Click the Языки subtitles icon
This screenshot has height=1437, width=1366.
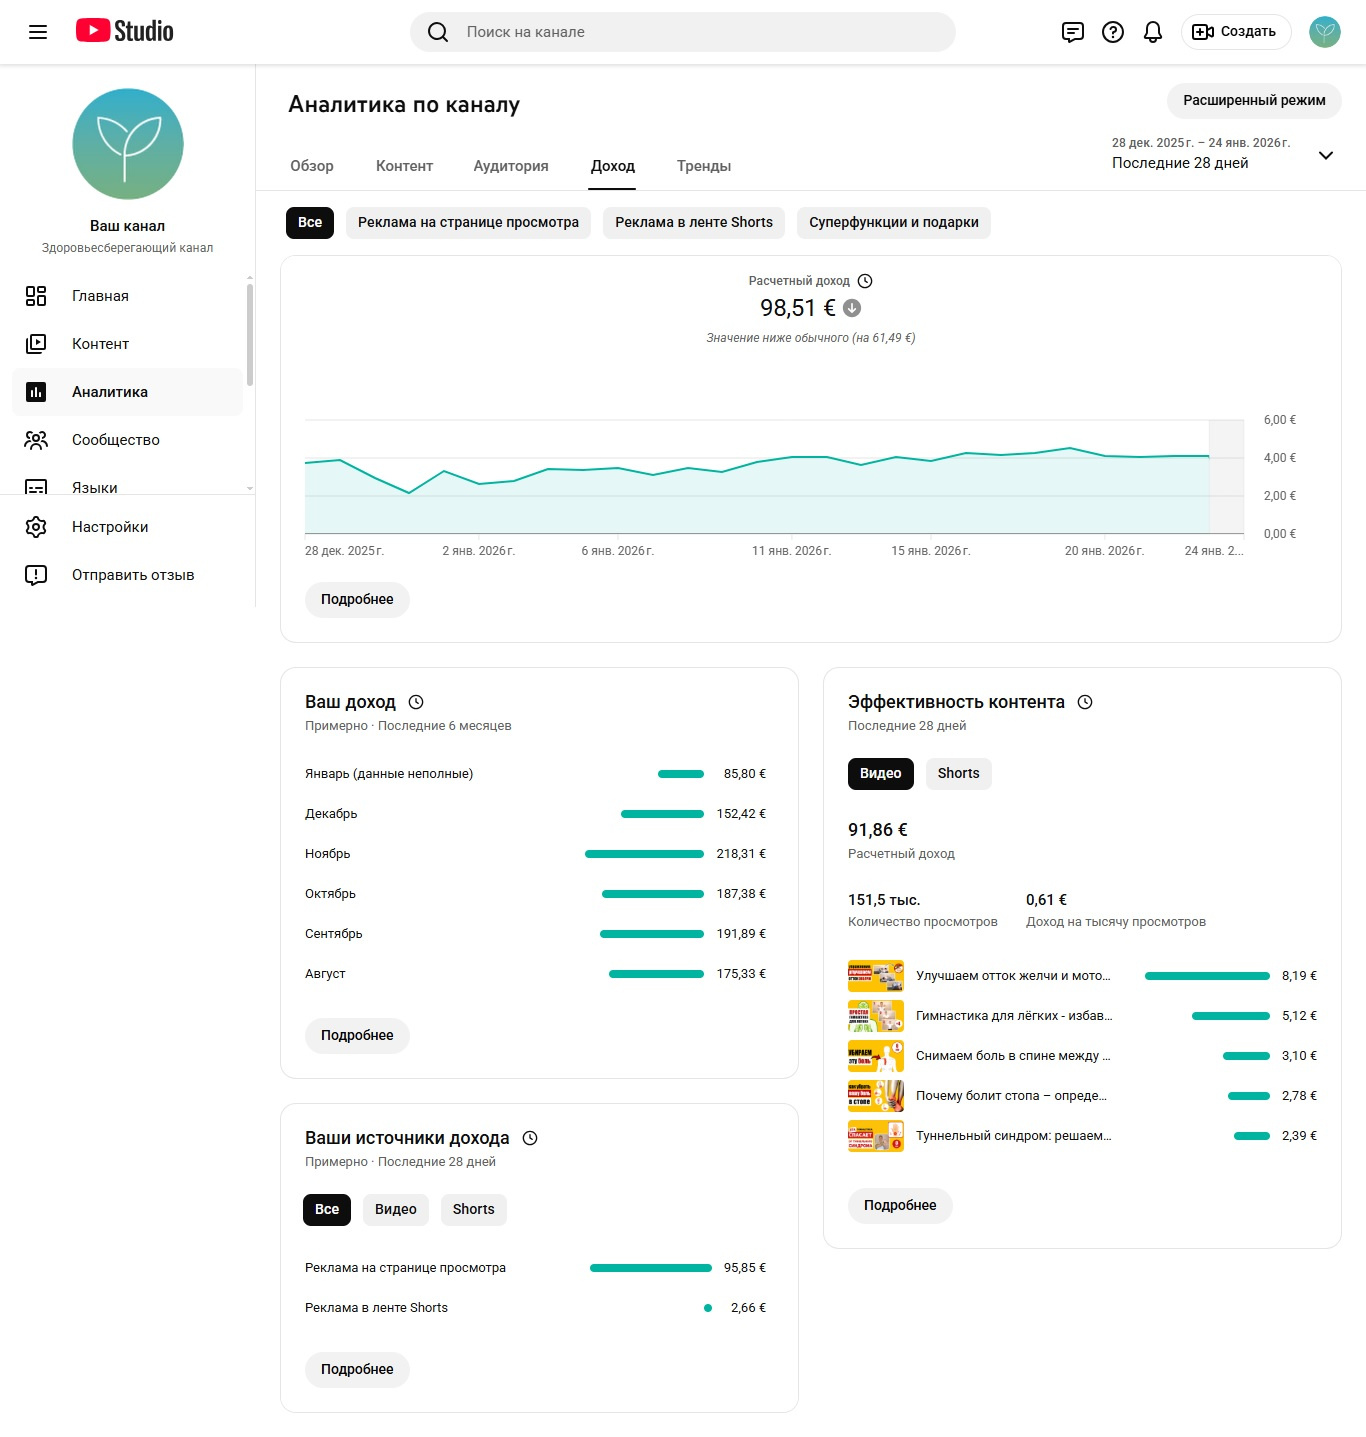36,487
